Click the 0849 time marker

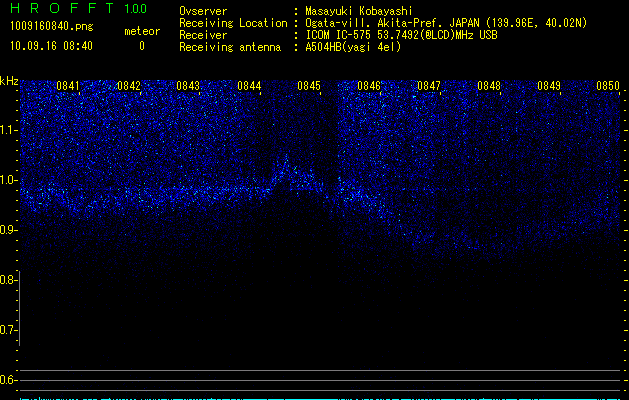pos(549,86)
